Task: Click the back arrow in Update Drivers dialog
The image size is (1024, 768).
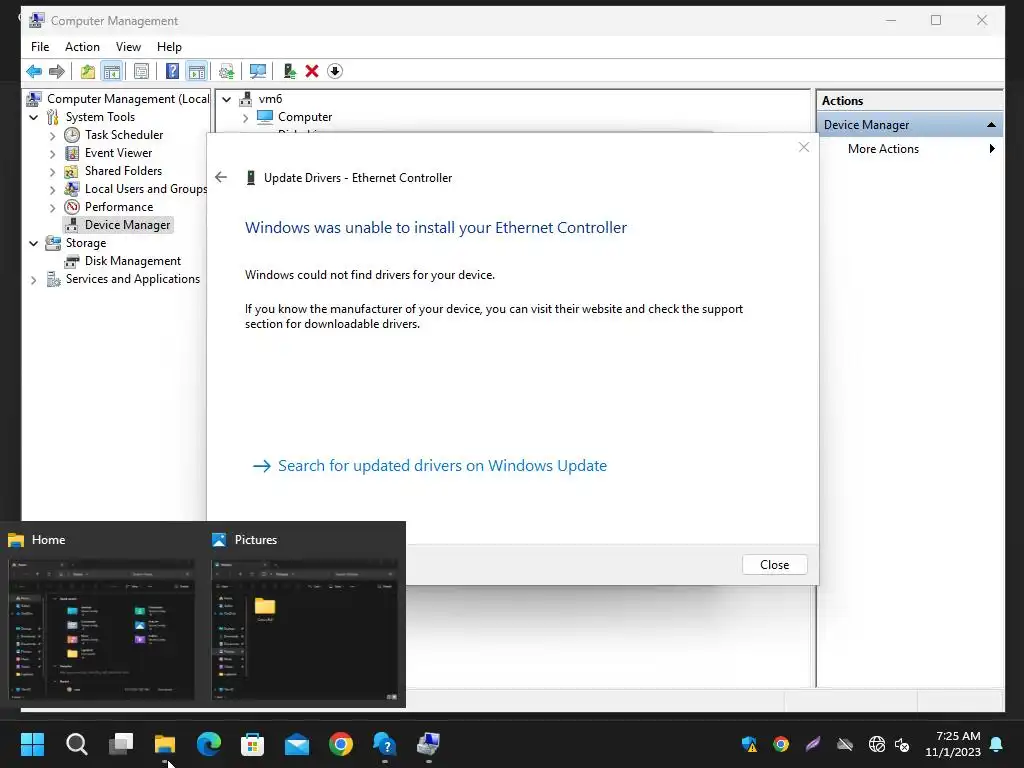Action: [x=221, y=177]
